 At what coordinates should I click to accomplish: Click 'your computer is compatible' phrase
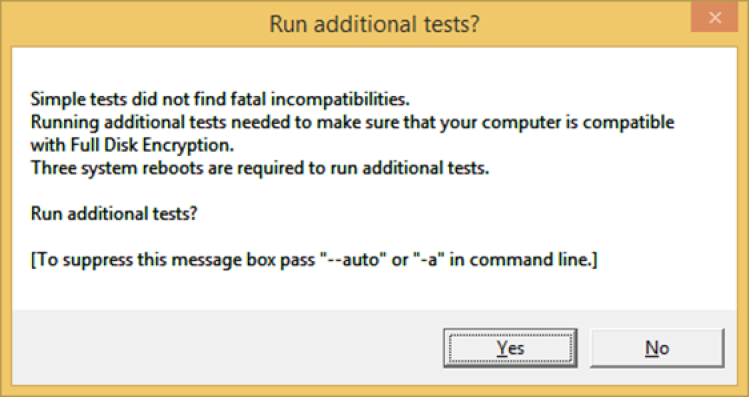557,122
